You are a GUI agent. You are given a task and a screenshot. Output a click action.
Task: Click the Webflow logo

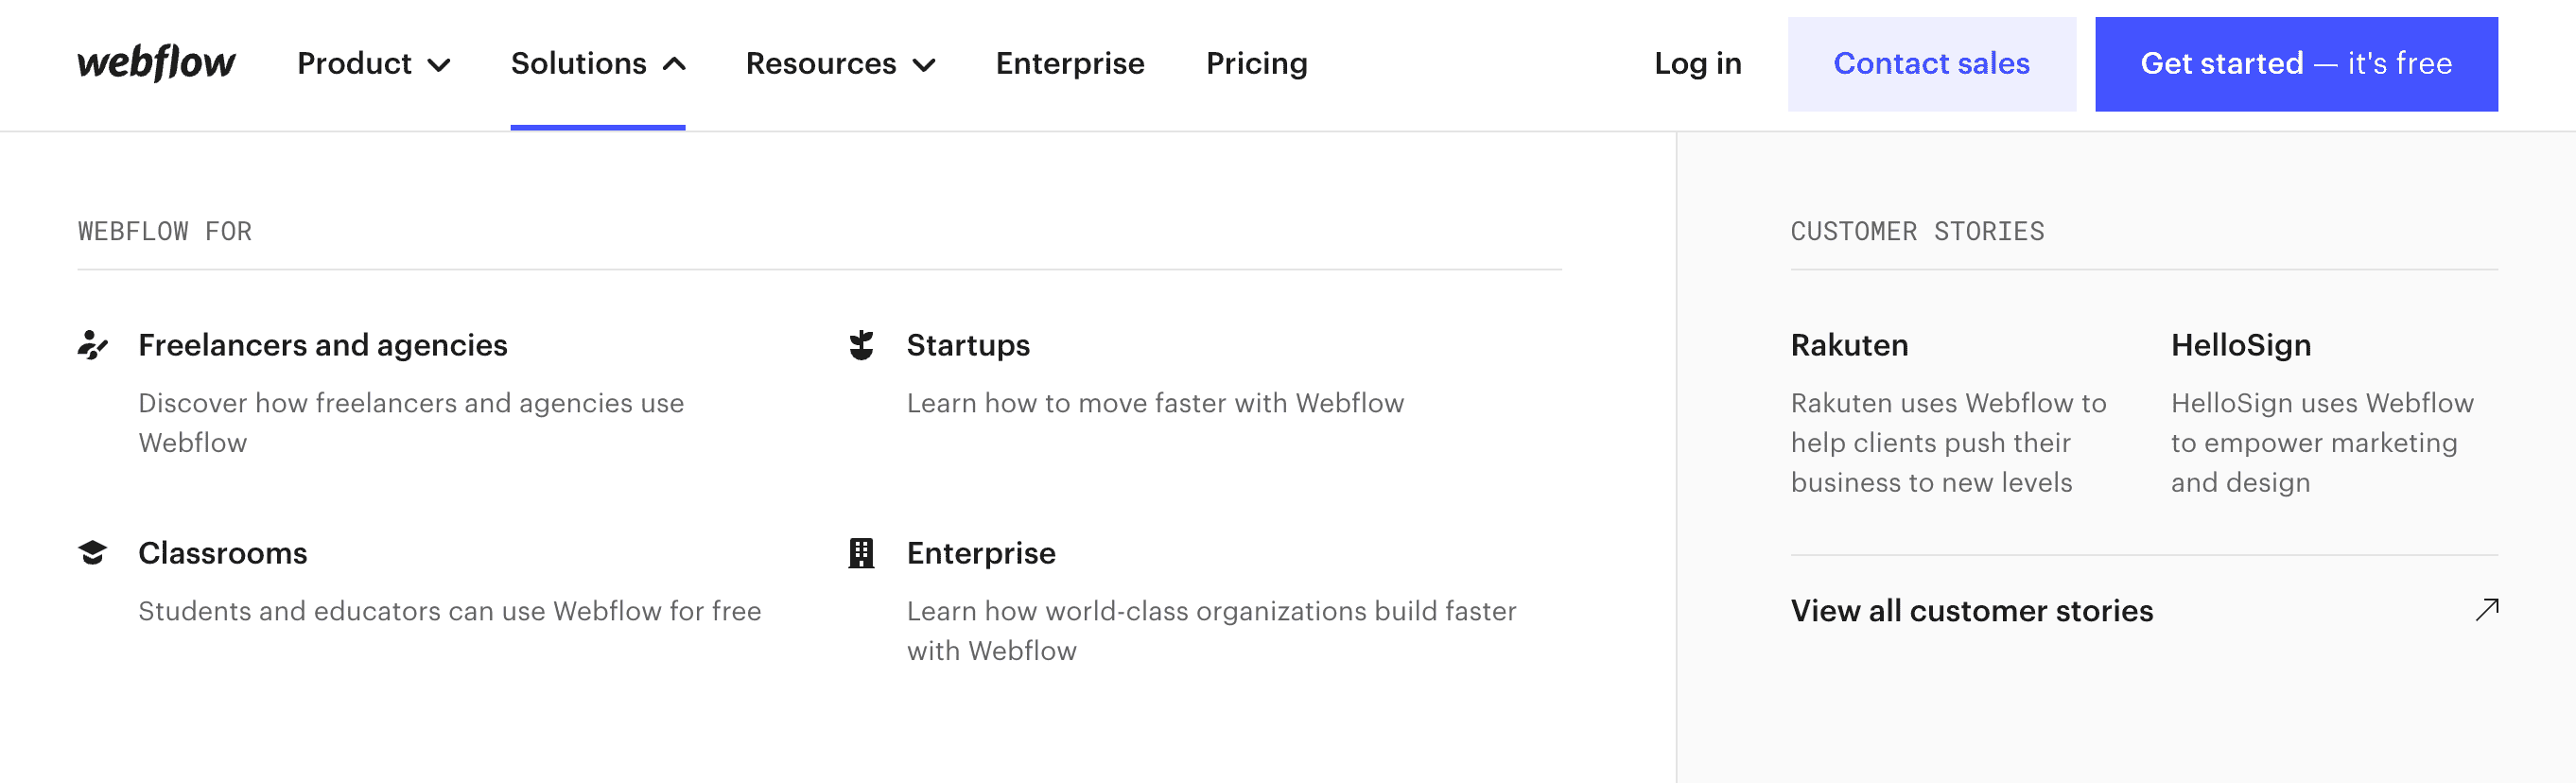point(156,63)
